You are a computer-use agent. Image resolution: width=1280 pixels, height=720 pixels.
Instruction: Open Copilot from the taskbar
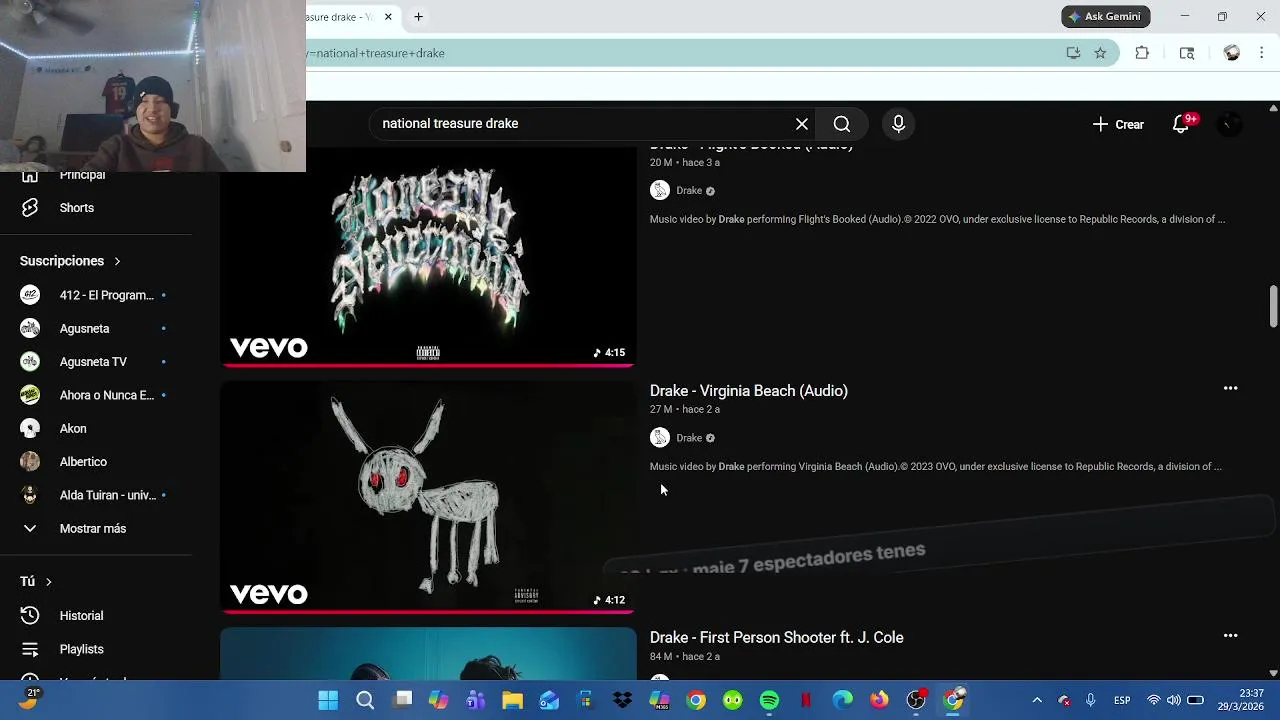click(439, 701)
